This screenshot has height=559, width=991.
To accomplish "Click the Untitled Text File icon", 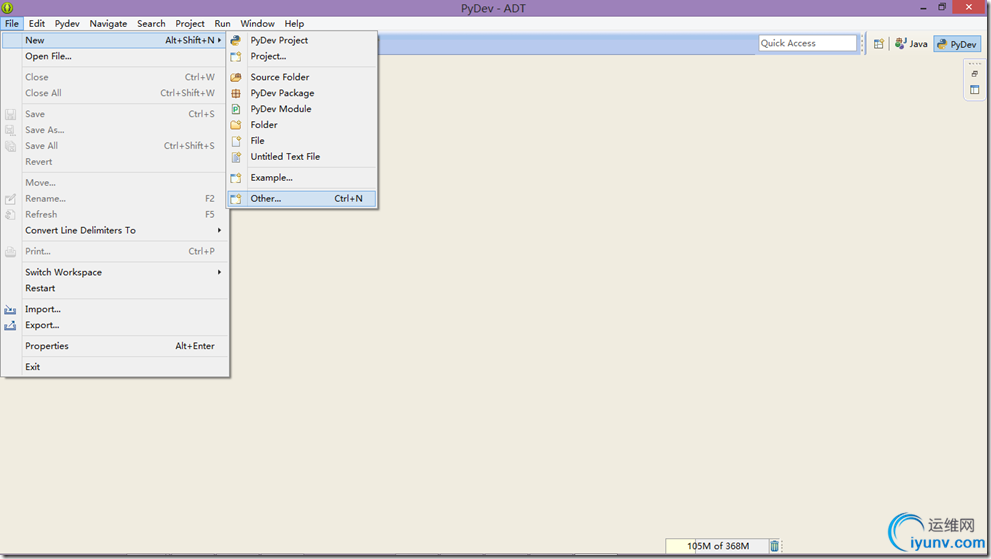I will 236,156.
